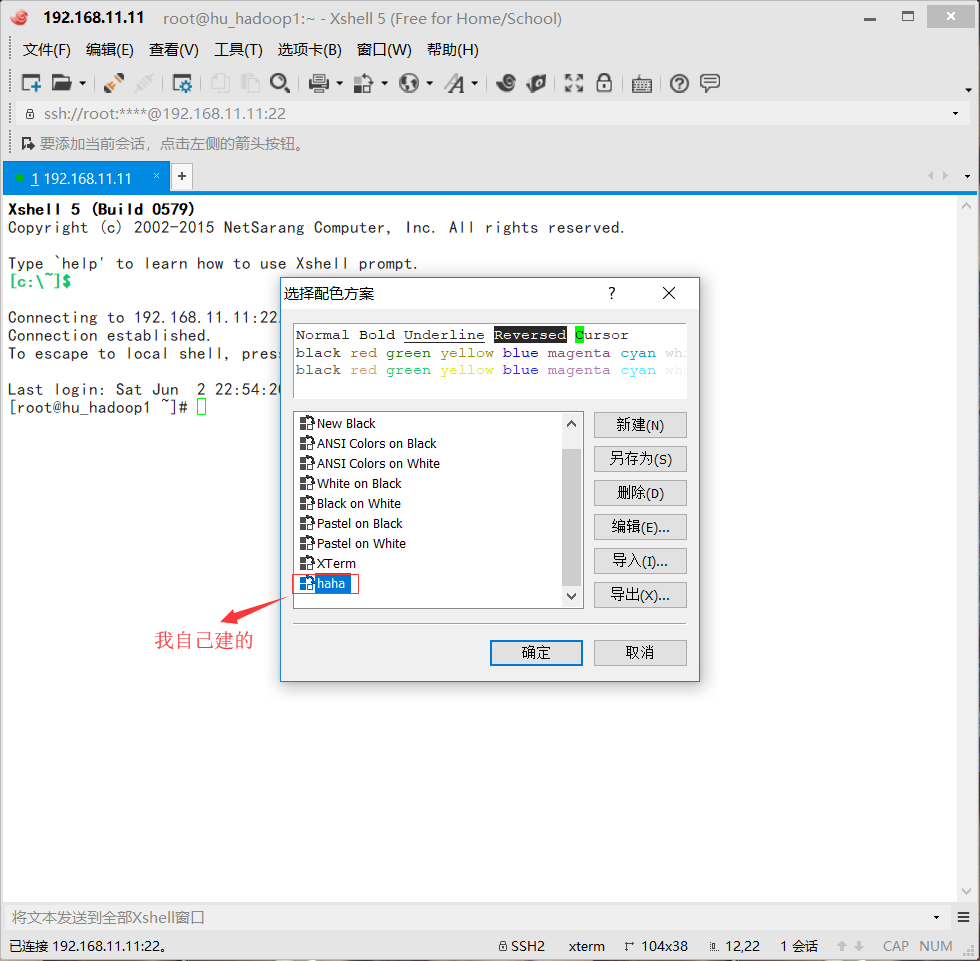The image size is (980, 961).
Task: Click the 导出(X)... button
Action: point(640,595)
